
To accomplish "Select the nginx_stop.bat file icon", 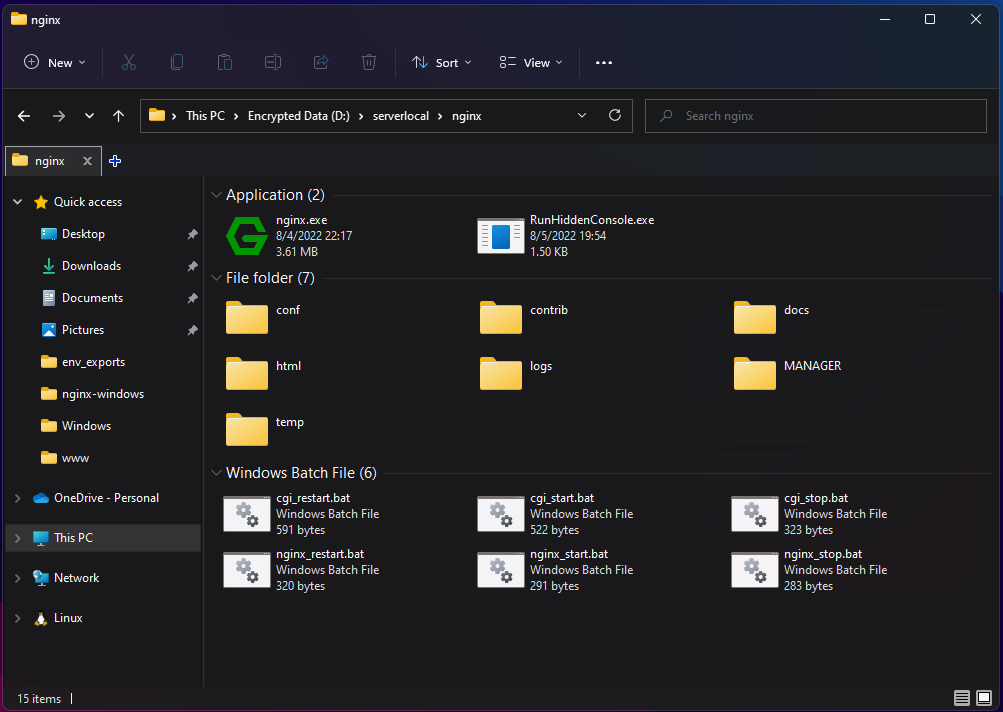I will coord(755,569).
